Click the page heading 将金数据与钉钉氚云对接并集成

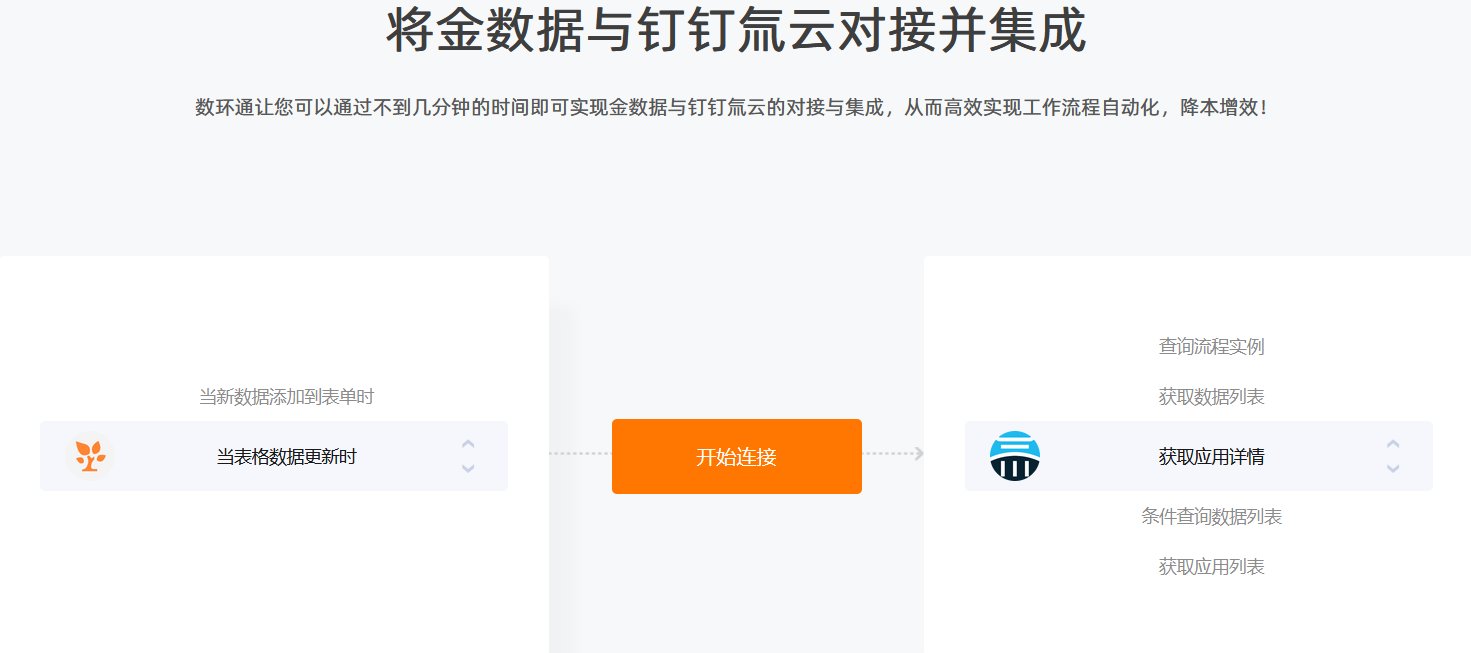click(736, 30)
